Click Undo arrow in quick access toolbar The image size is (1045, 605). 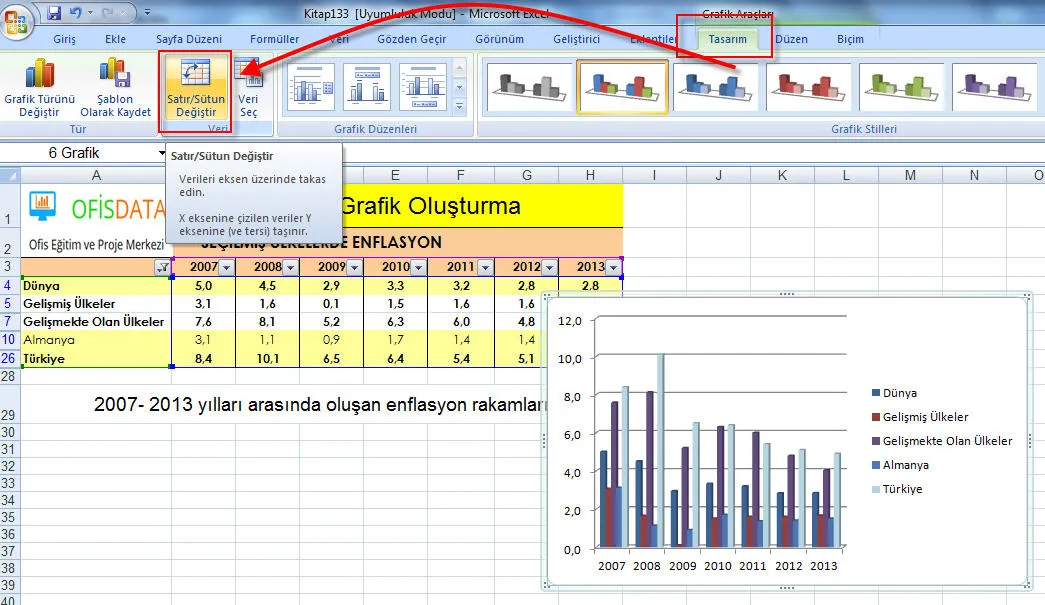point(77,14)
